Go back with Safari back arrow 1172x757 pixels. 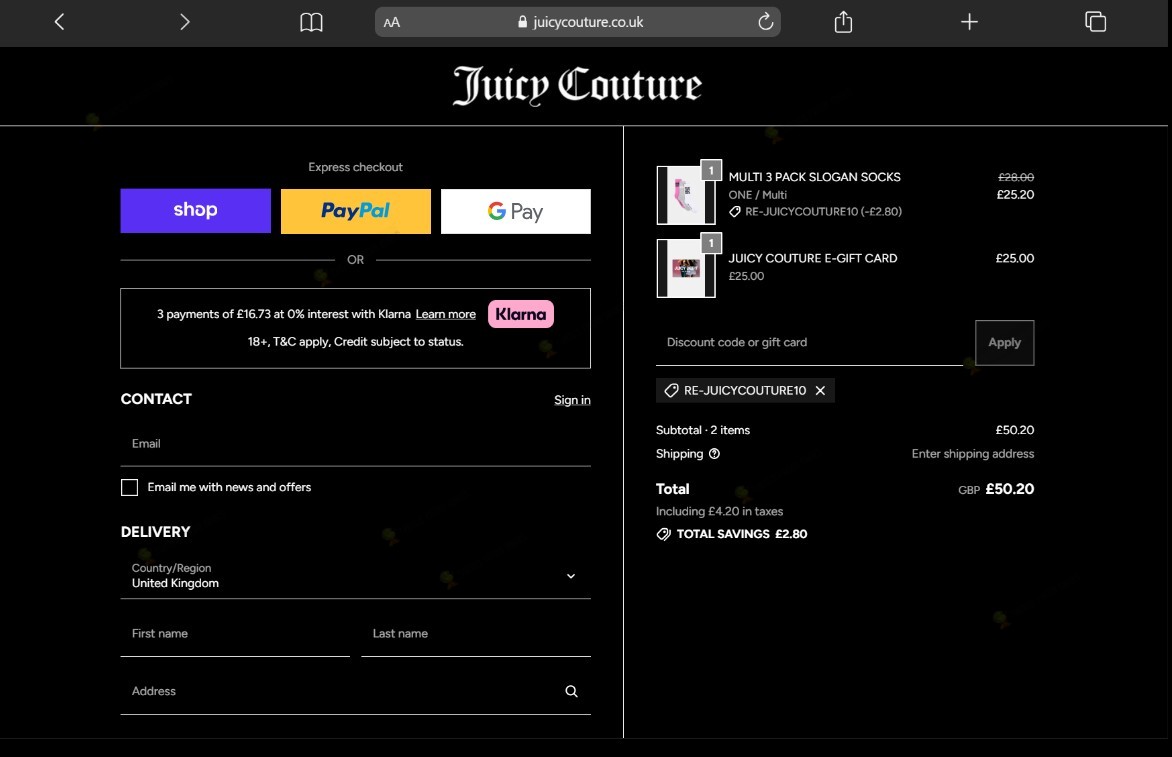[59, 22]
